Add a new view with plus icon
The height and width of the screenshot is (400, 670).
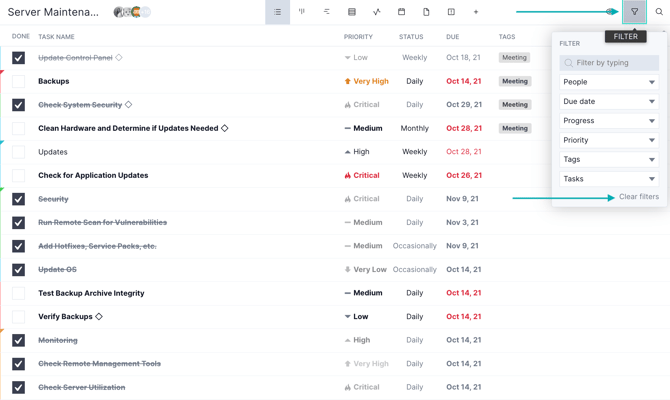click(x=476, y=12)
